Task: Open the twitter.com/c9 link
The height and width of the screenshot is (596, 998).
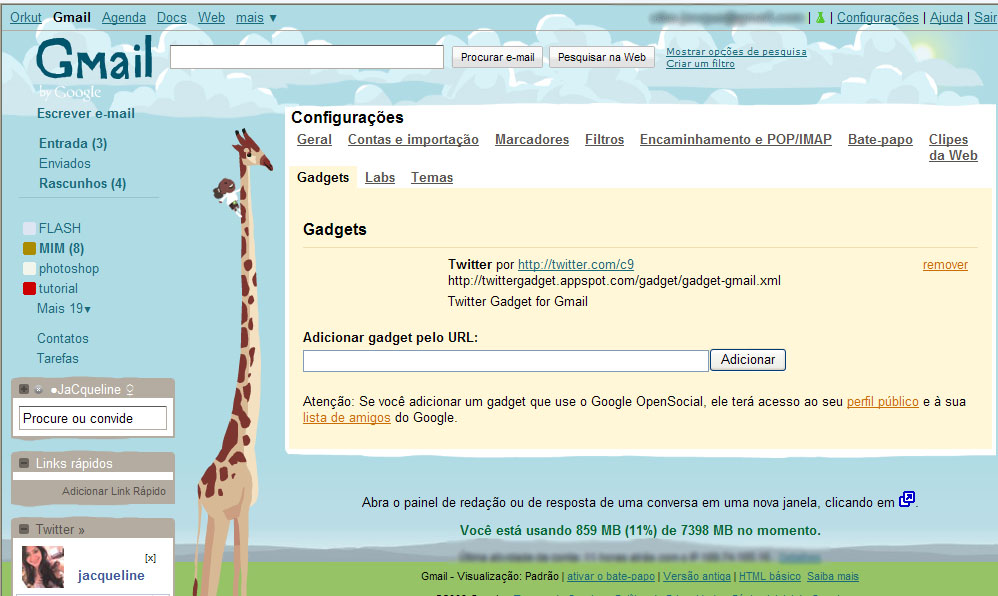Action: tap(576, 264)
